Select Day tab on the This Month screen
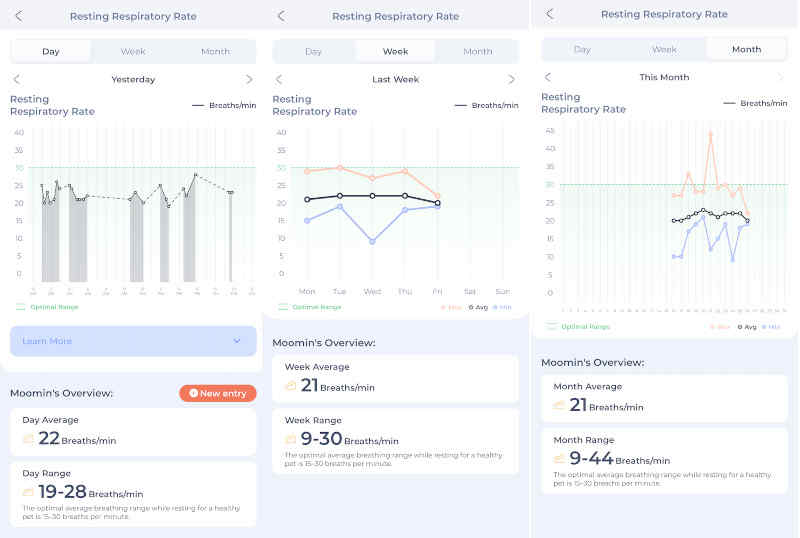Screen dimensions: 800x538 pos(582,49)
